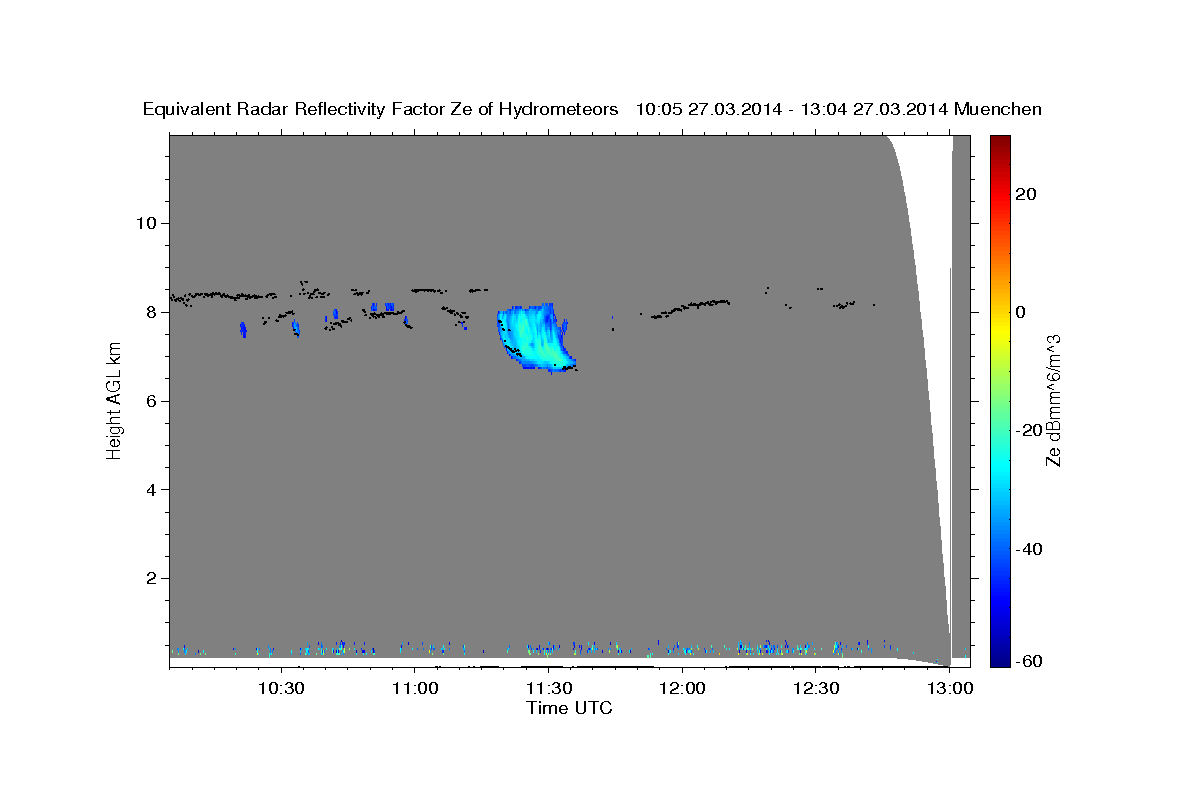Click the green region of the colorbar
The image size is (1200, 800).
(x=999, y=400)
